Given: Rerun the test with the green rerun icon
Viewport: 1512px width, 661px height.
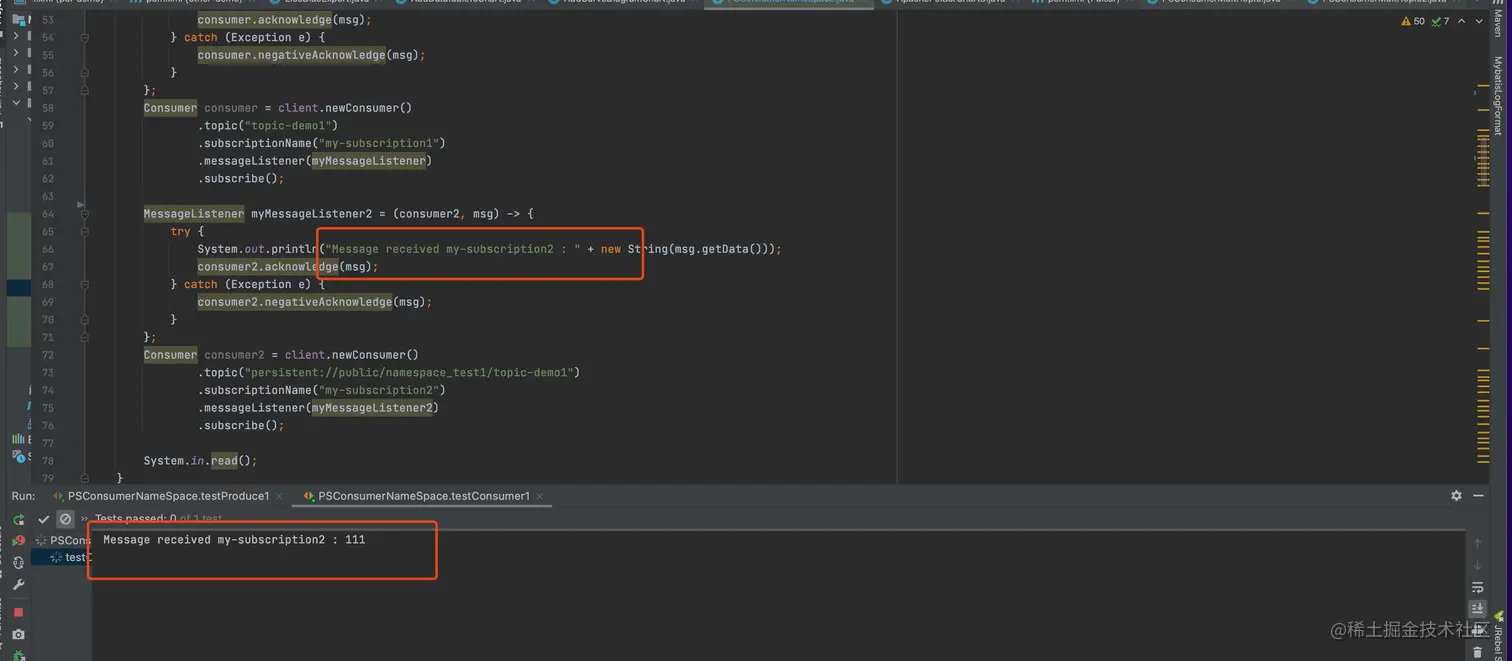Looking at the screenshot, I should pos(18,520).
